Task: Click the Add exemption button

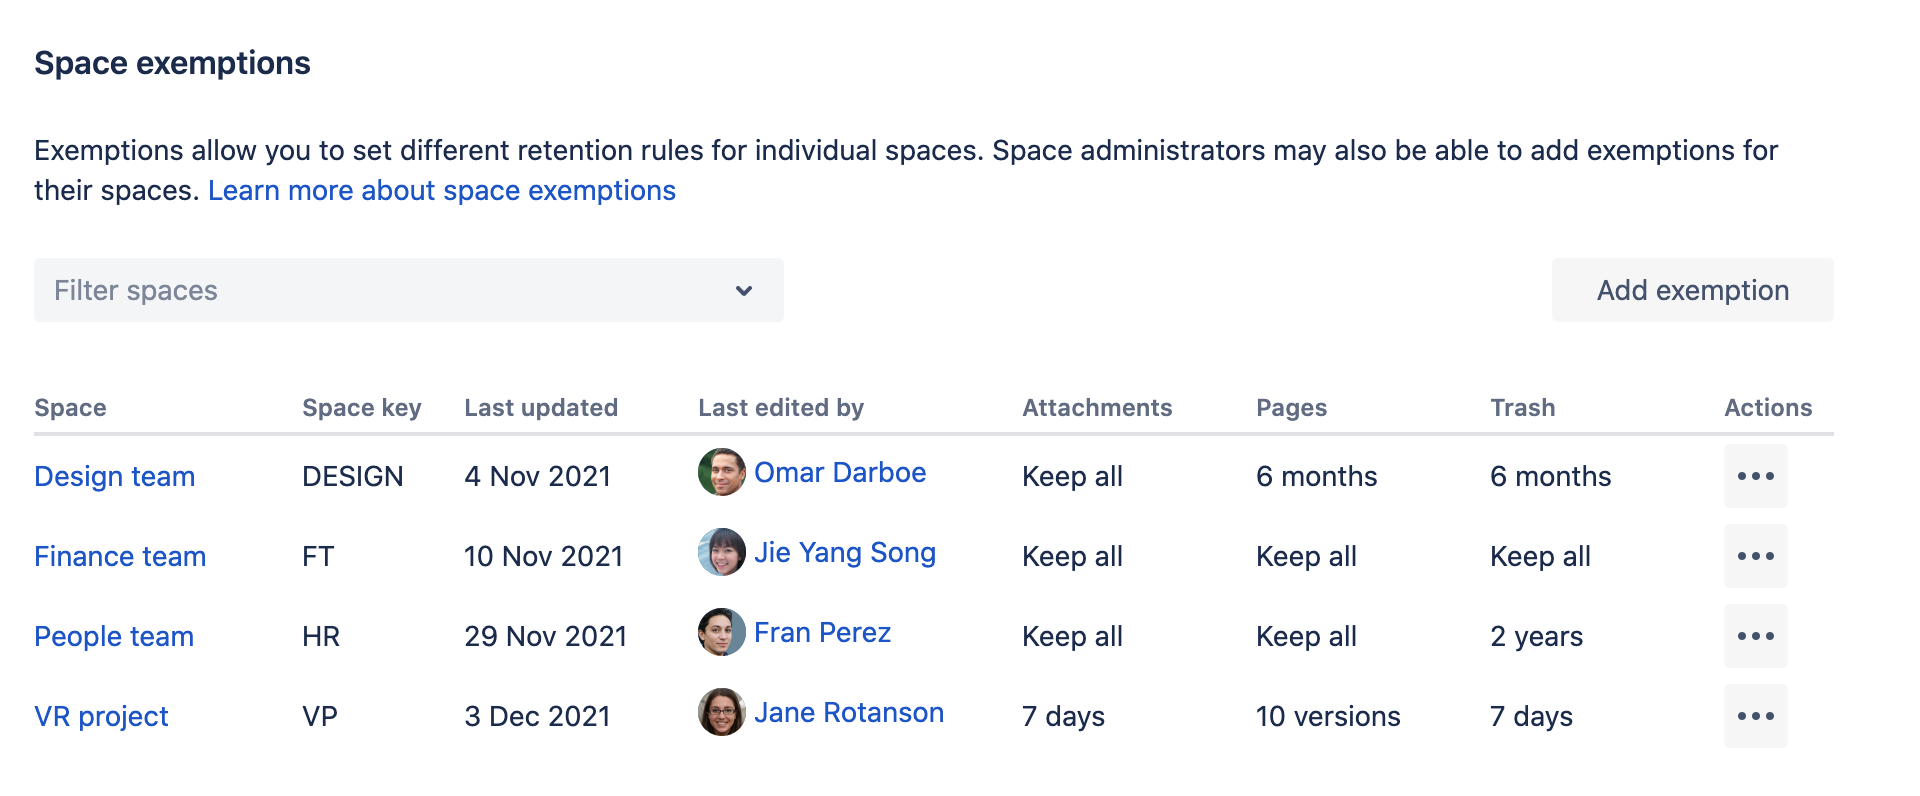Action: [1692, 290]
